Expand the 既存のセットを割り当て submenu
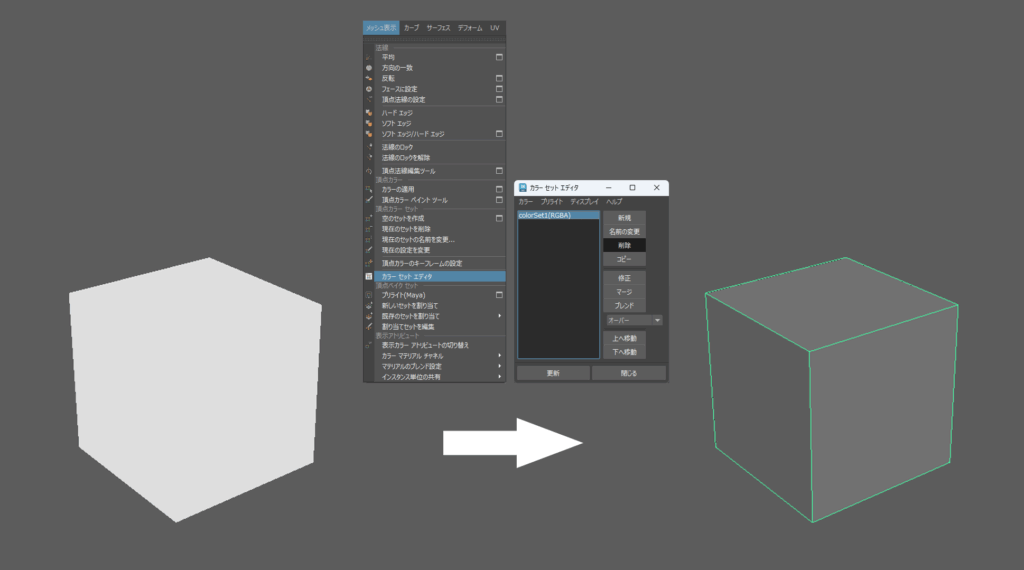This screenshot has width=1024, height=570. point(500,316)
